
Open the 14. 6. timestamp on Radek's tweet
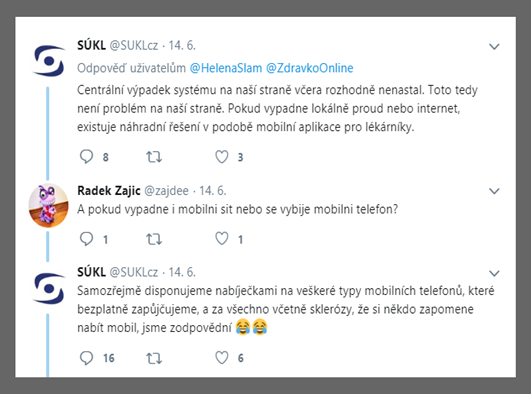tap(212, 191)
